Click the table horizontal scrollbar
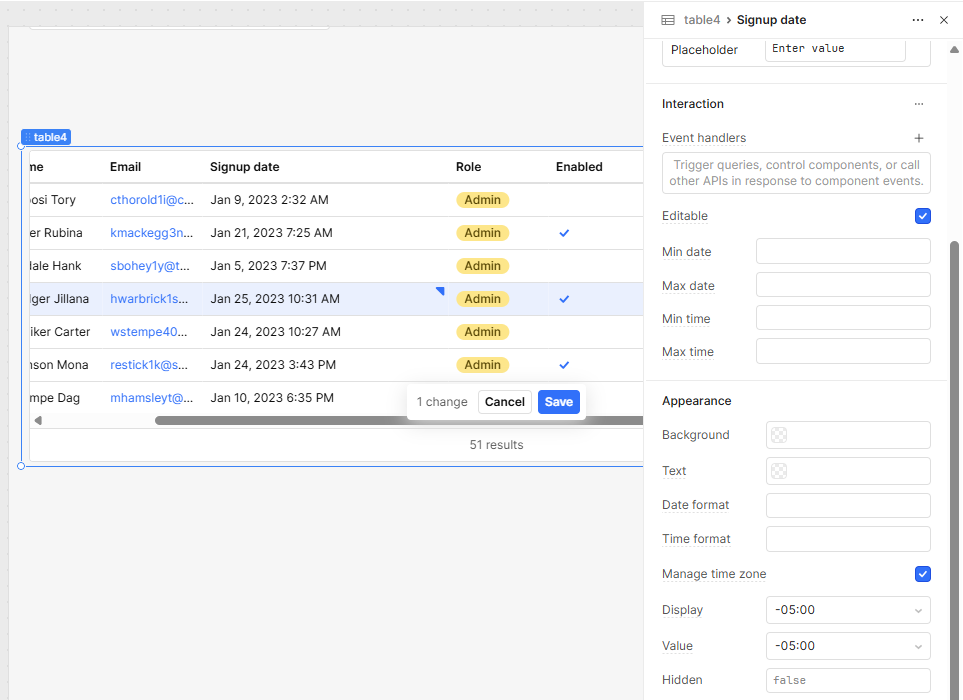The width and height of the screenshot is (963, 700). click(x=399, y=421)
